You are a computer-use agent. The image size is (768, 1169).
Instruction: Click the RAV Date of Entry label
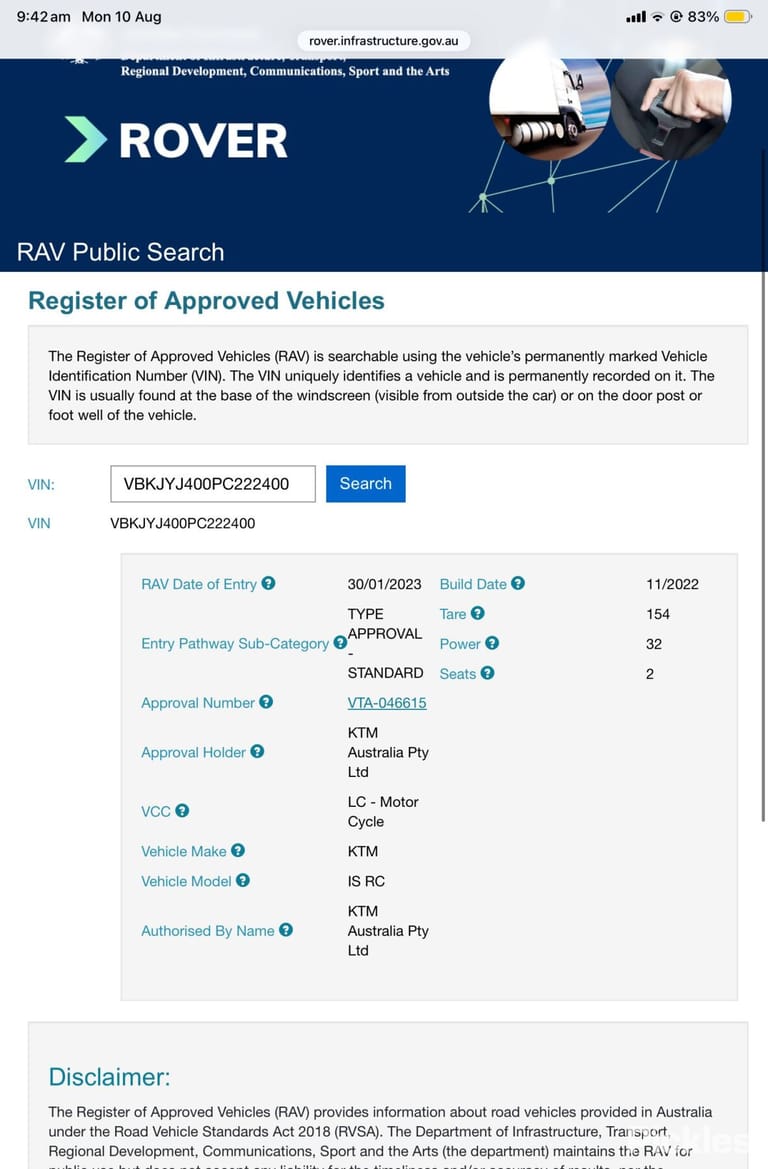pos(199,584)
